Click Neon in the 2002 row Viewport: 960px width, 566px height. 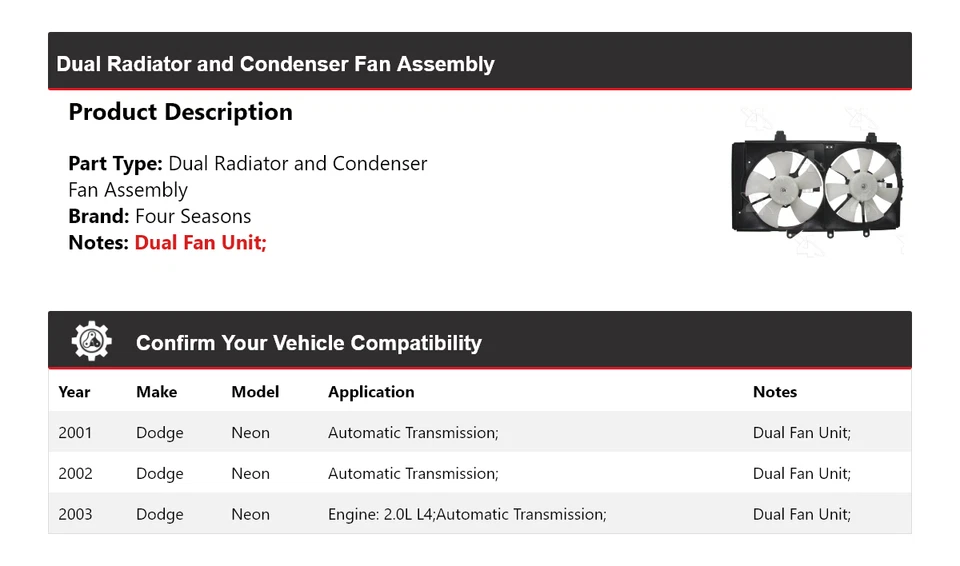(250, 474)
